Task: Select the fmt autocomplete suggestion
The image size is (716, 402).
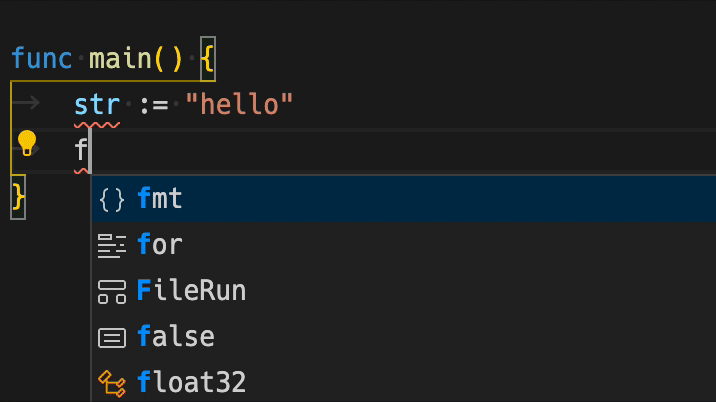Action: point(160,199)
